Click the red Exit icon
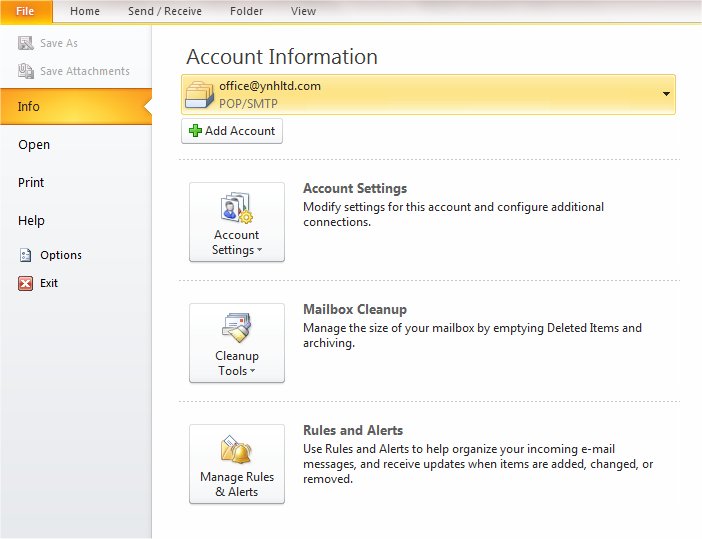 [x=26, y=283]
